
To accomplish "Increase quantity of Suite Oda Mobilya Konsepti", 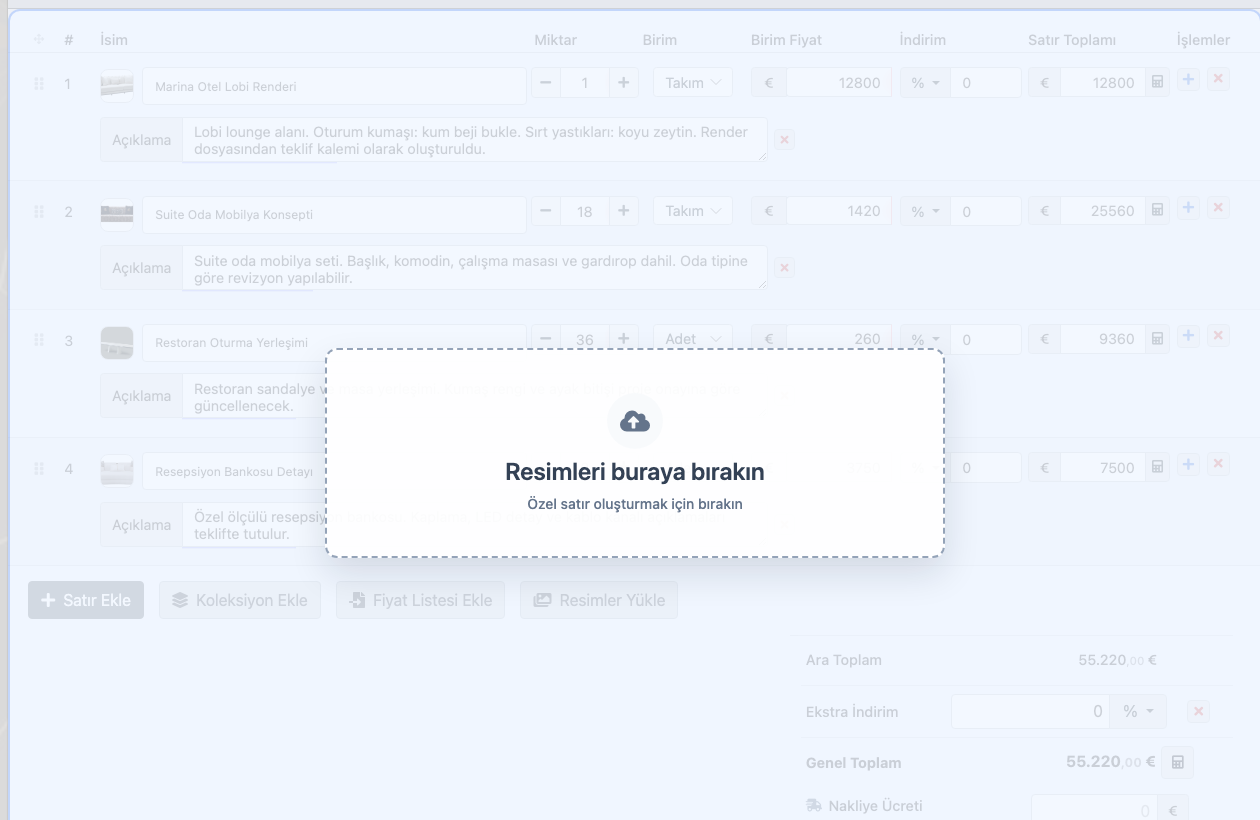I will tap(624, 210).
